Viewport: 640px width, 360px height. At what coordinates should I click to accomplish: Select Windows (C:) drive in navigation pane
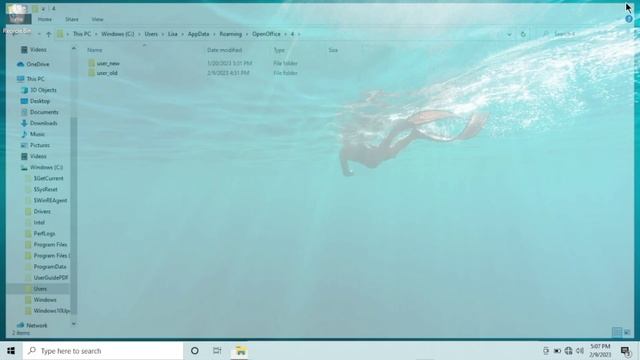tap(46, 167)
